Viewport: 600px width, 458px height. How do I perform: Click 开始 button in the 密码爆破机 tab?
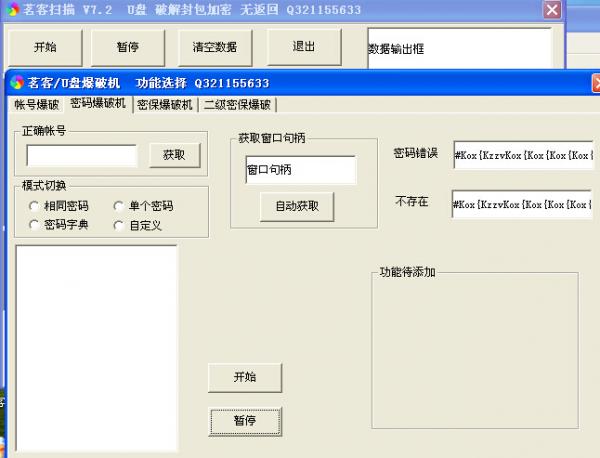[245, 378]
